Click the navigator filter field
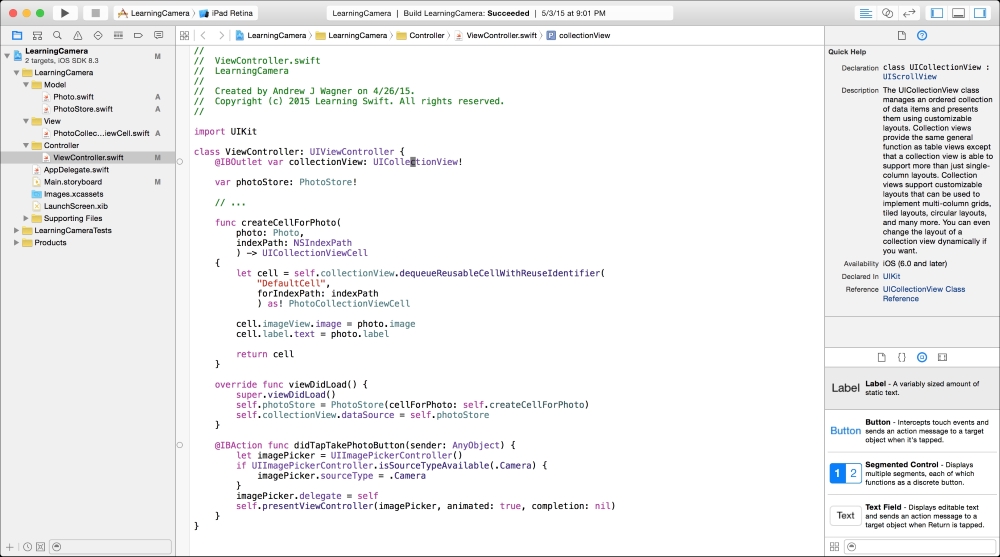Image resolution: width=1000 pixels, height=557 pixels. (x=111, y=547)
